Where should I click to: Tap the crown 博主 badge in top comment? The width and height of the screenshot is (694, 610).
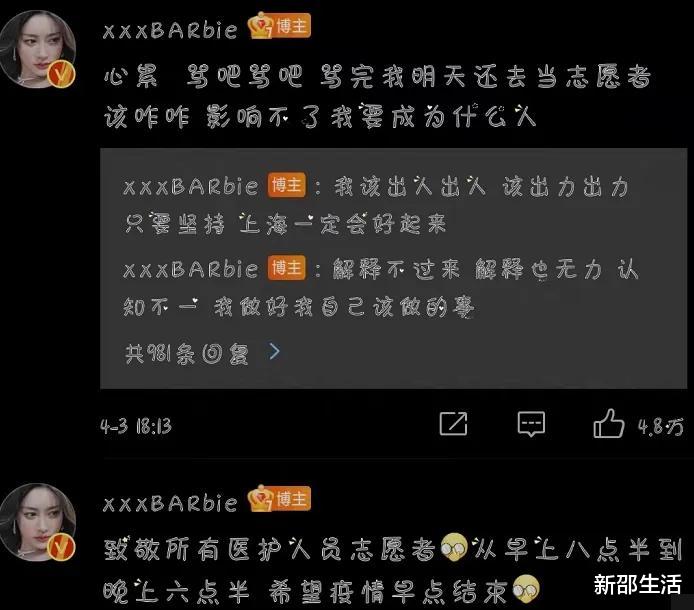pos(279,26)
